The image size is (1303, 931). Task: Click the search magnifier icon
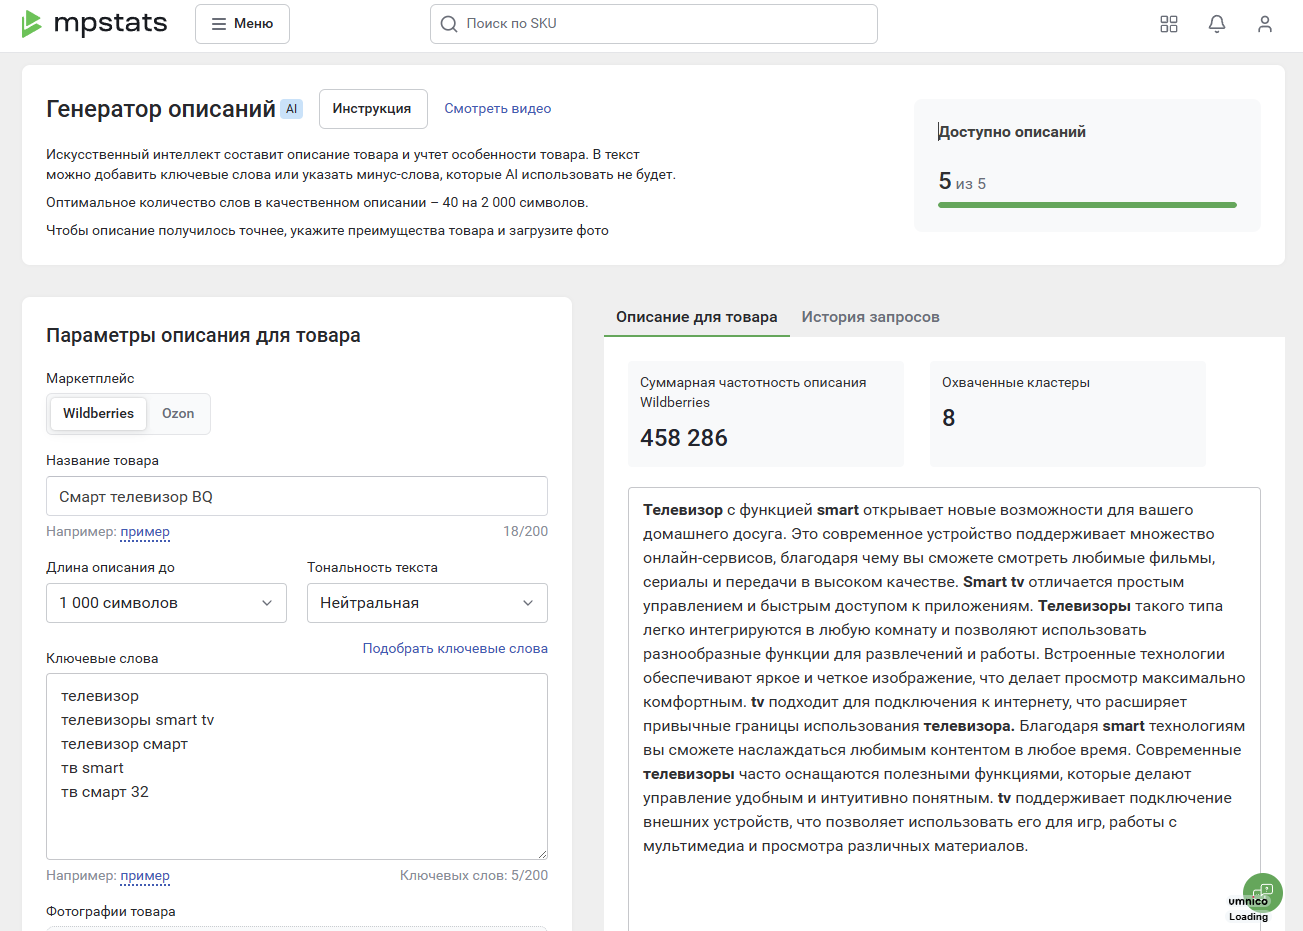pyautogui.click(x=449, y=24)
